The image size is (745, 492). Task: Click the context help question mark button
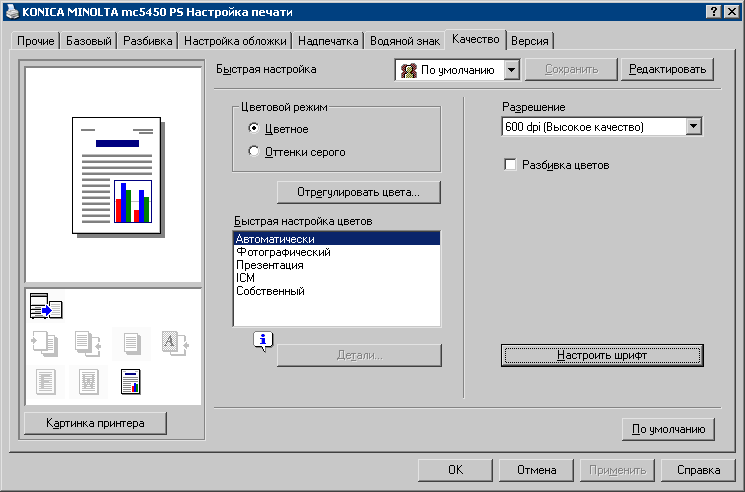tap(714, 12)
